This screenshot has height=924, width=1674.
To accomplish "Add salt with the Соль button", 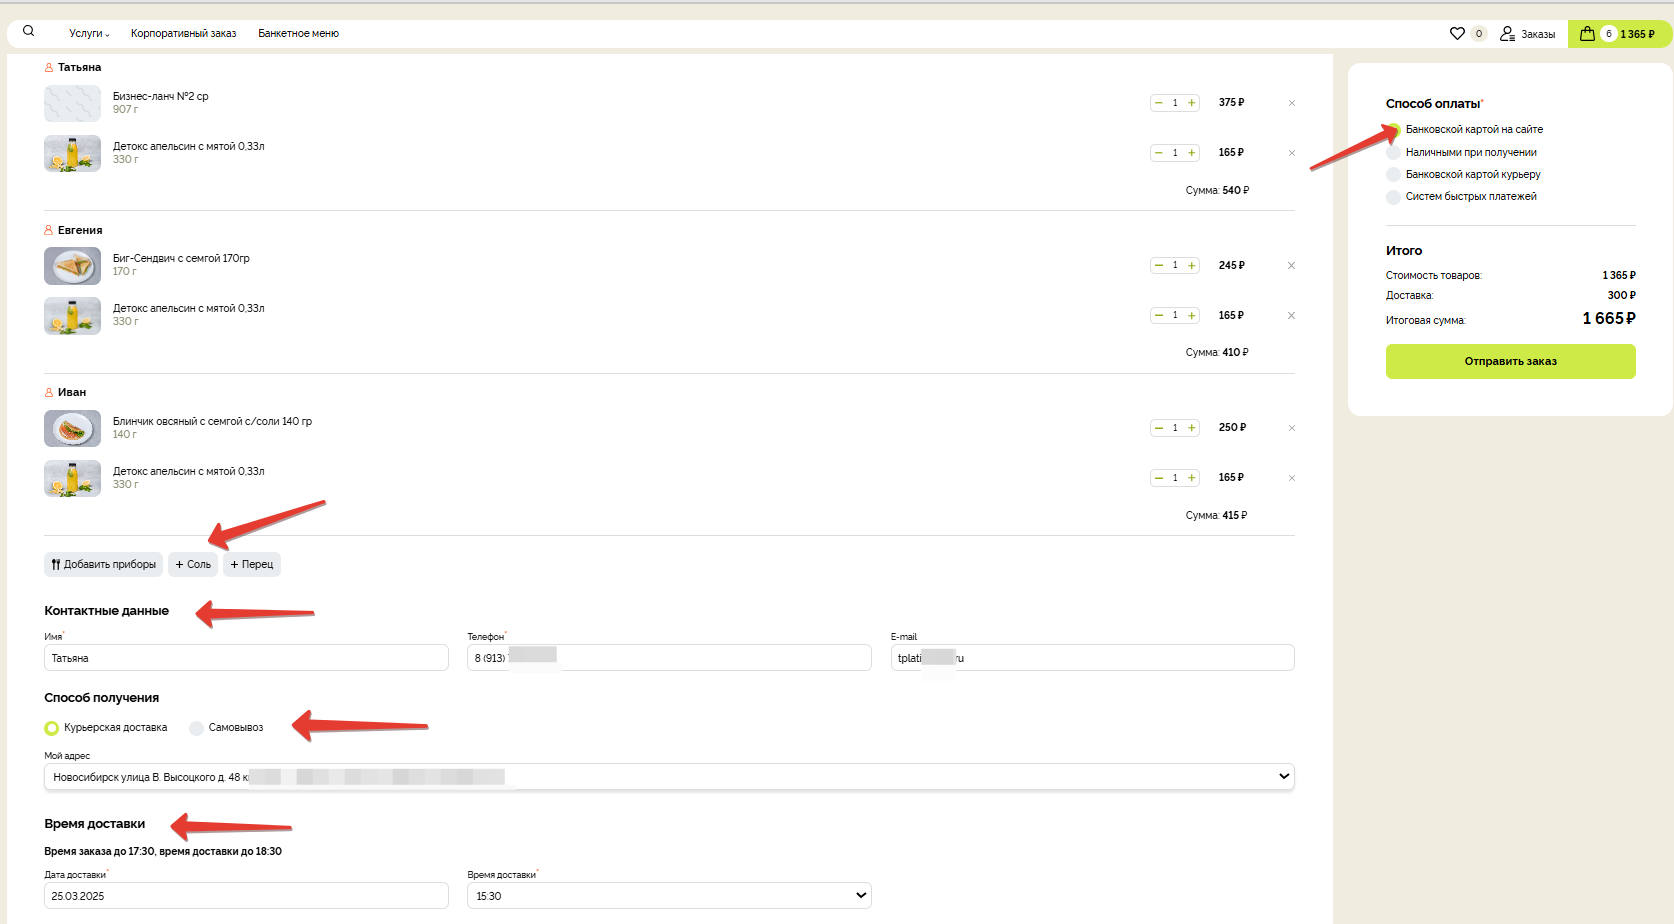I will click(193, 565).
